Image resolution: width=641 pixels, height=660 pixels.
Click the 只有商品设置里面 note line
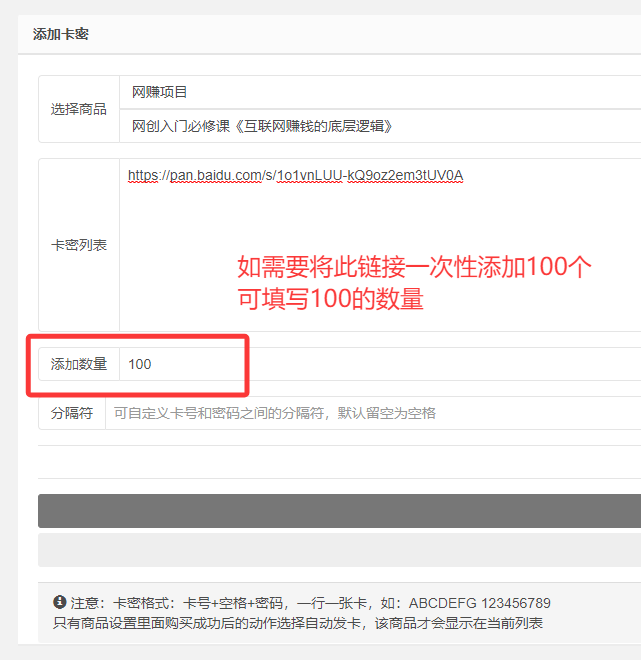(297, 623)
